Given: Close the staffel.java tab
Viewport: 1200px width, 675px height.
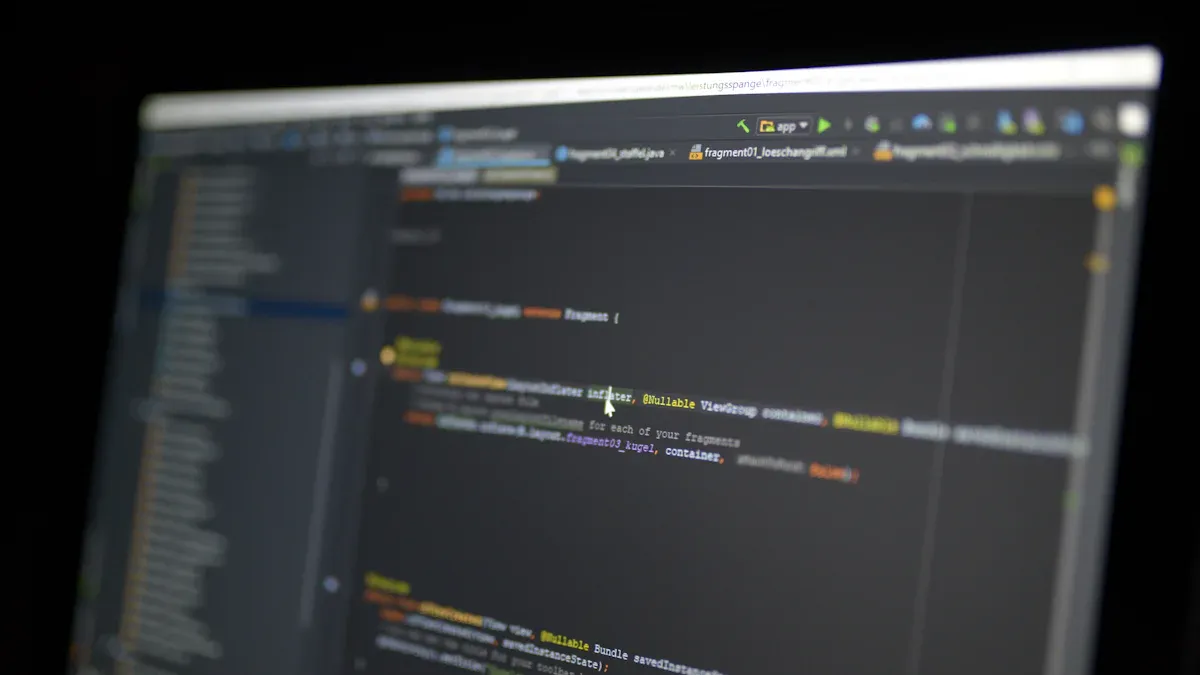Looking at the screenshot, I should coord(672,154).
